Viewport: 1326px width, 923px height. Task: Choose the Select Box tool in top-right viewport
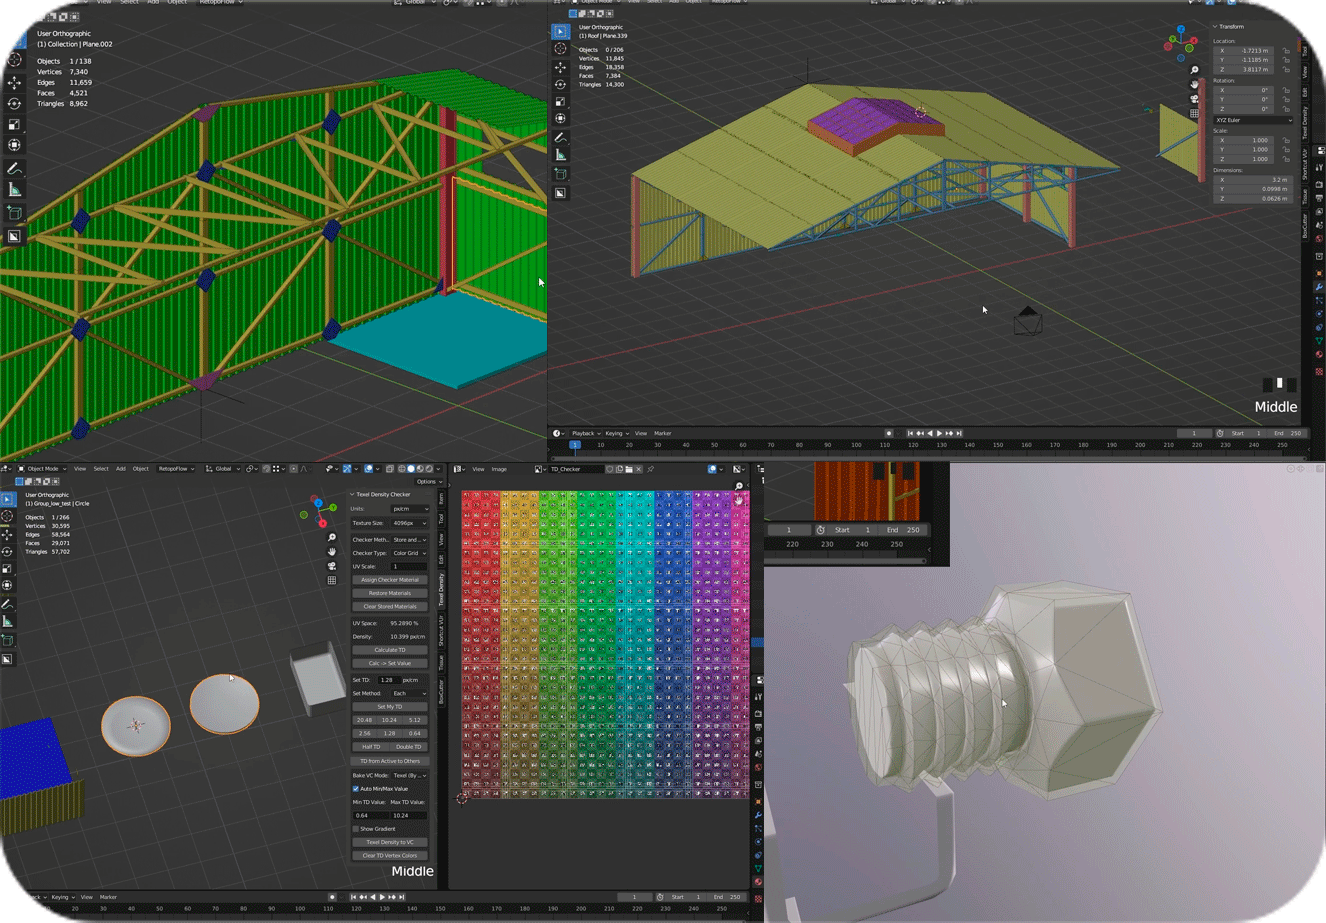click(560, 31)
